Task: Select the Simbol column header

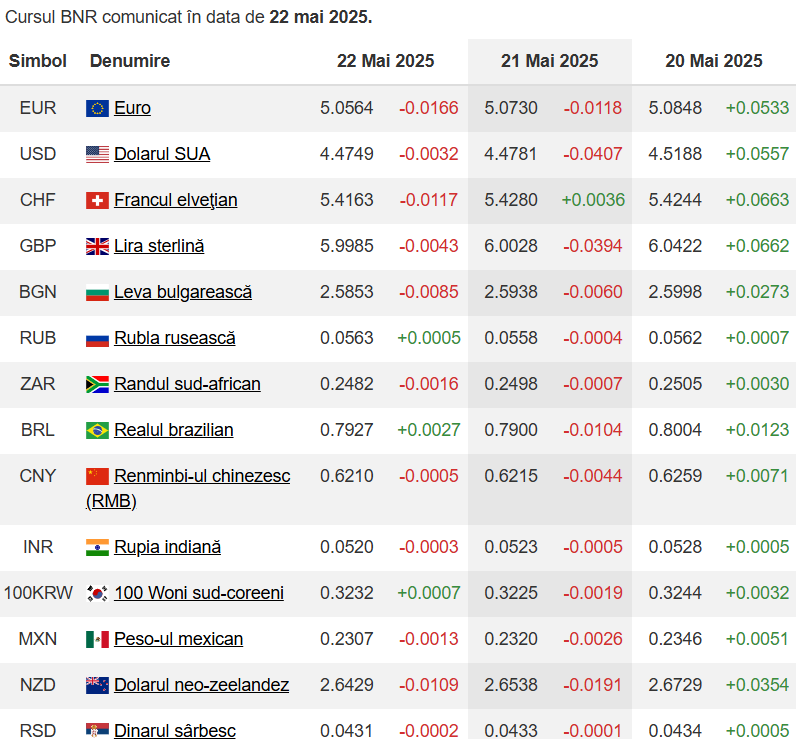Action: pos(38,61)
